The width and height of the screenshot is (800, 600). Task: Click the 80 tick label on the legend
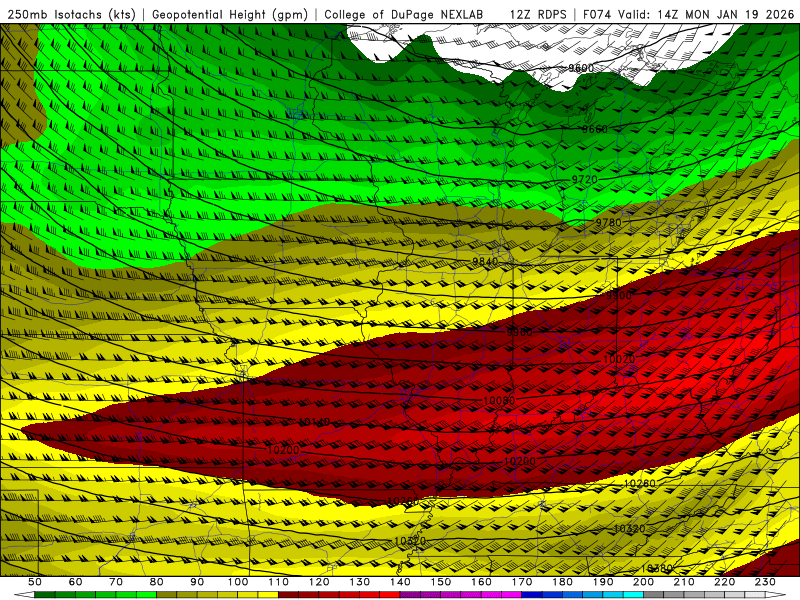[x=156, y=582]
